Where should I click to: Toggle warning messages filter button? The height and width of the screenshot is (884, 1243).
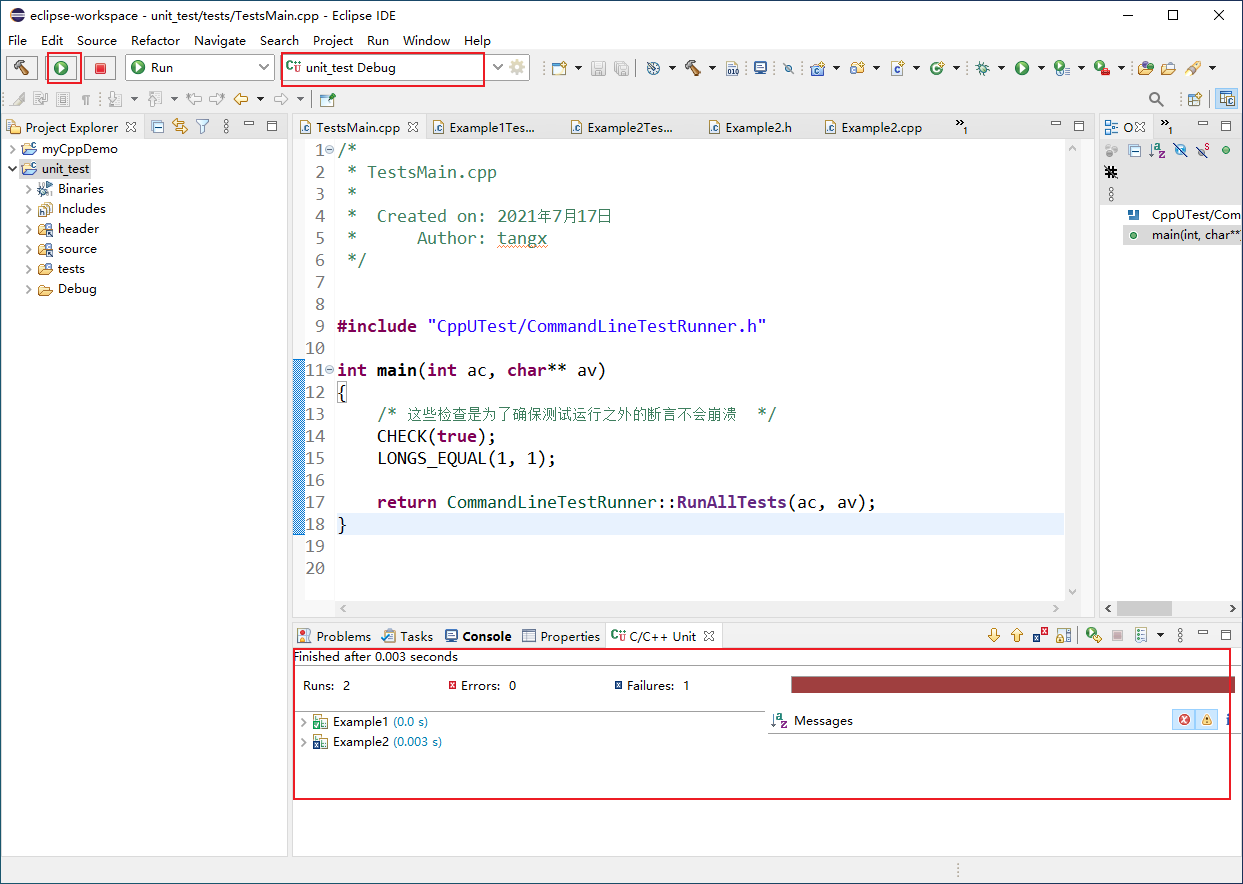[1206, 720]
